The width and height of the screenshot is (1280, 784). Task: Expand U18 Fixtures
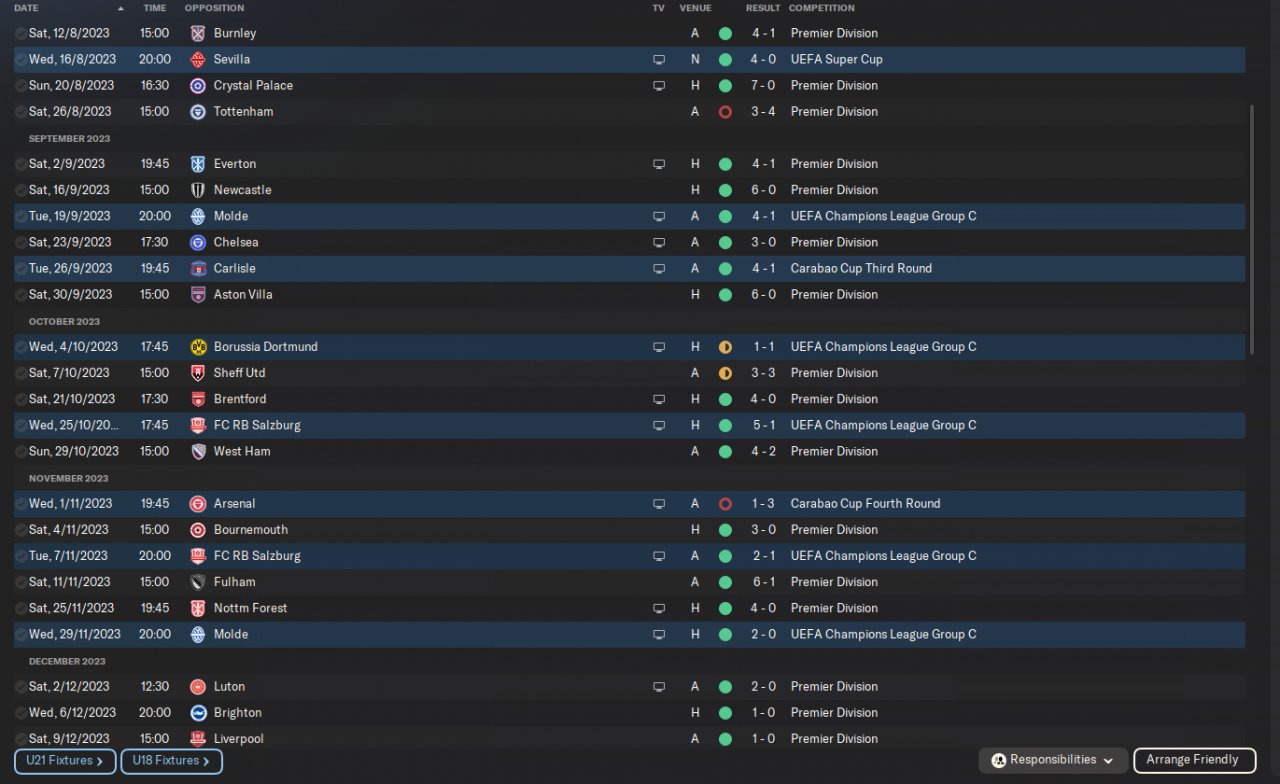[171, 761]
